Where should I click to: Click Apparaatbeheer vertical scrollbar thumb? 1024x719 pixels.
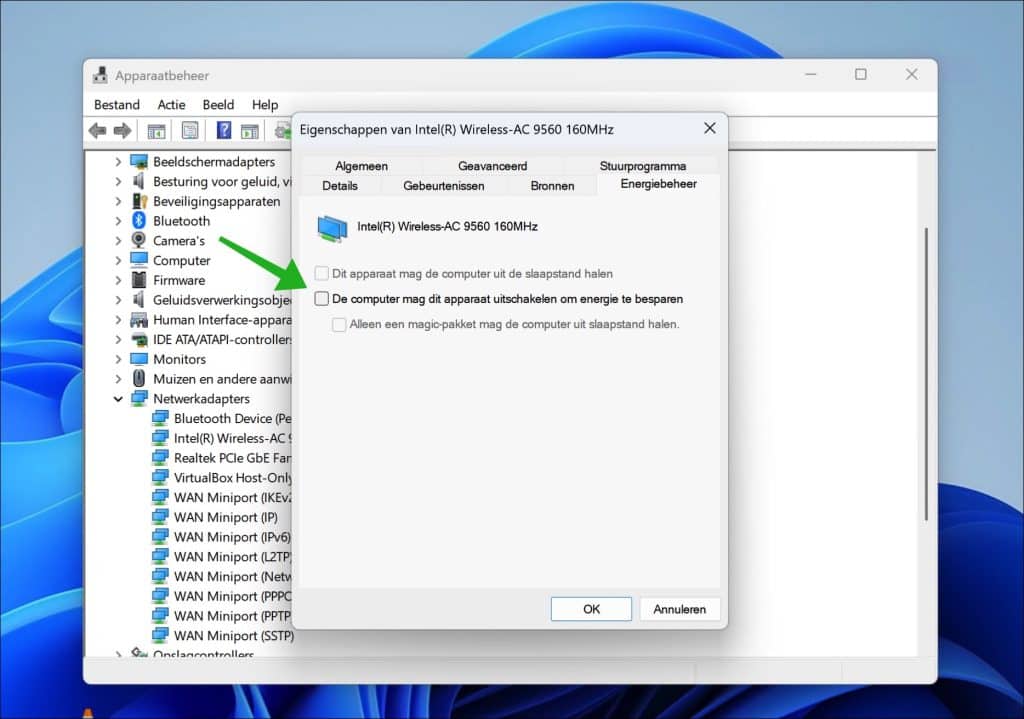coord(926,374)
